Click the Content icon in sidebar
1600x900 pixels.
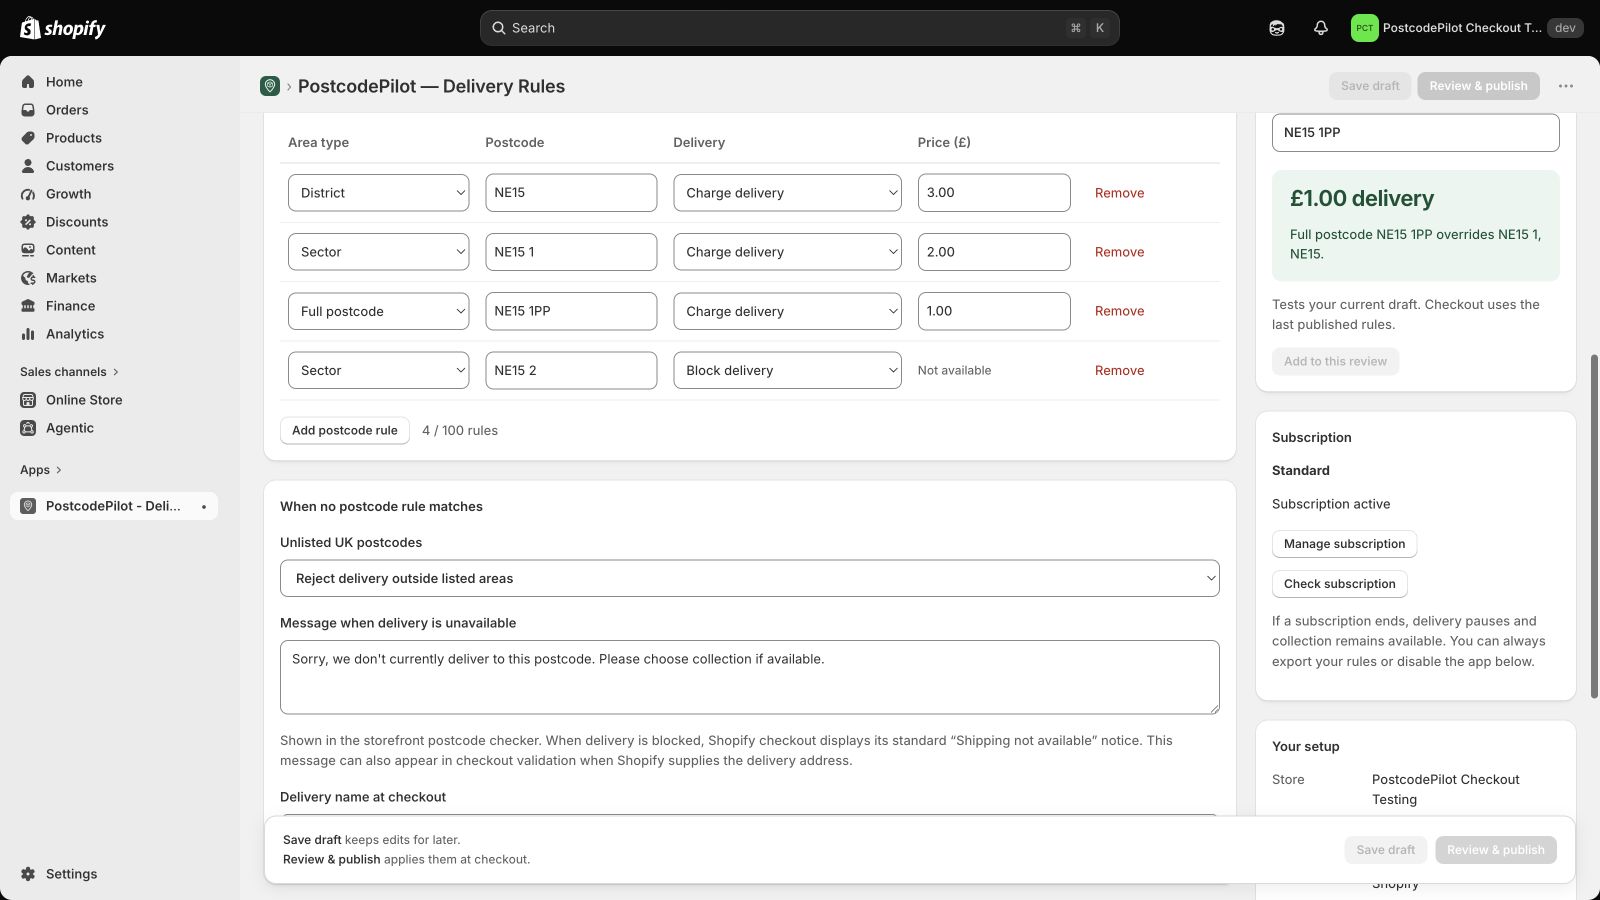[28, 250]
